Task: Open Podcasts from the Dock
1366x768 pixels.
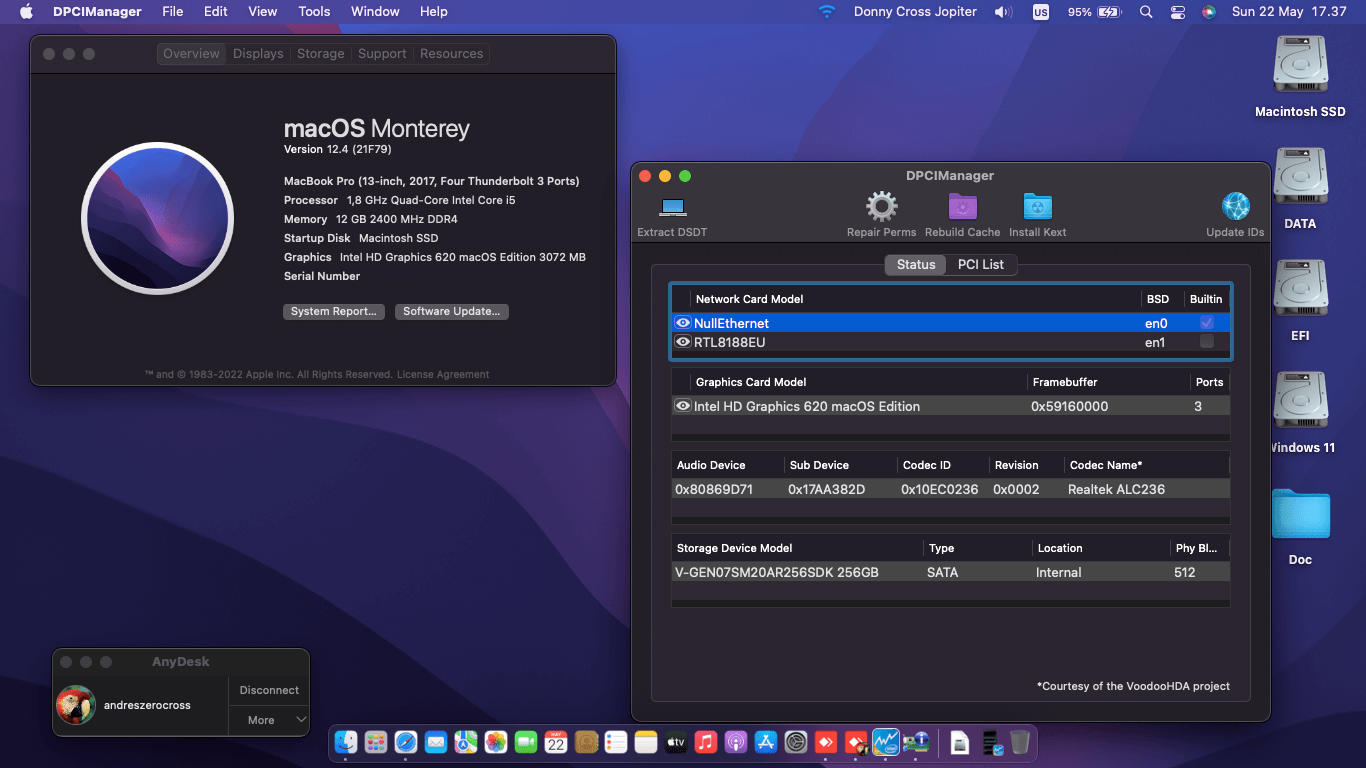Action: pyautogui.click(x=736, y=742)
